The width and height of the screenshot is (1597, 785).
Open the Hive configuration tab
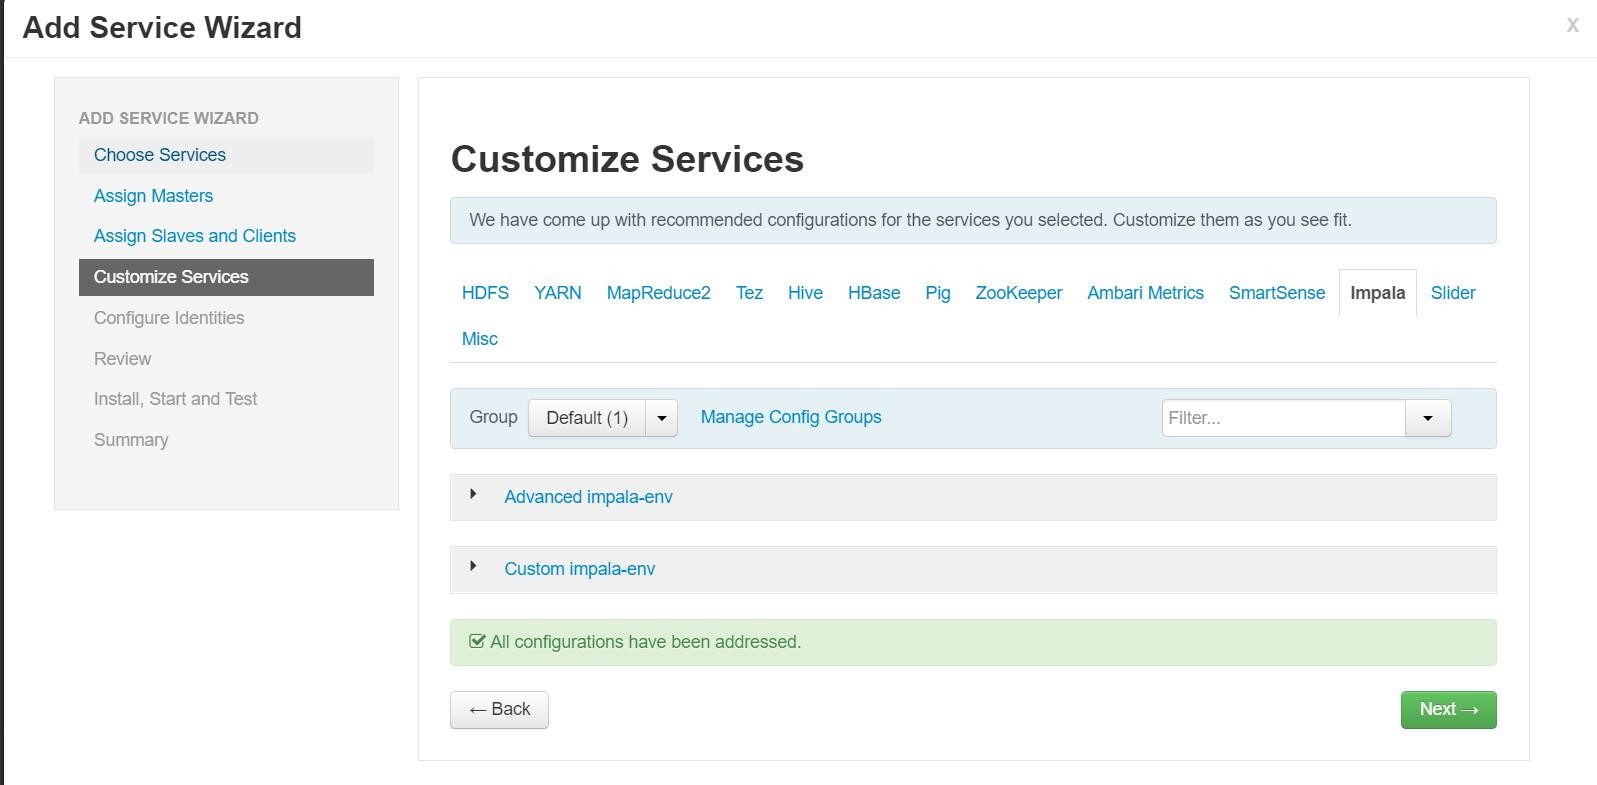coord(805,293)
